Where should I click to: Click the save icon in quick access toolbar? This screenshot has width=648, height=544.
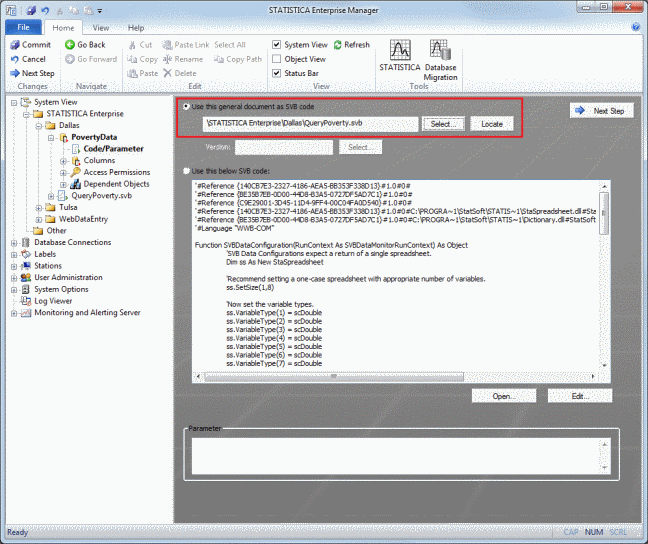[x=31, y=11]
